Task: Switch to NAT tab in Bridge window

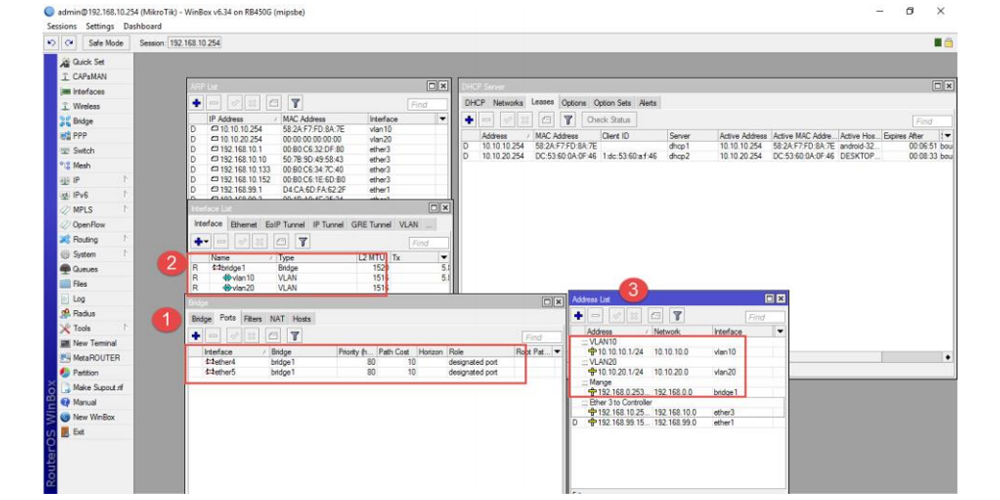Action: pos(277,318)
